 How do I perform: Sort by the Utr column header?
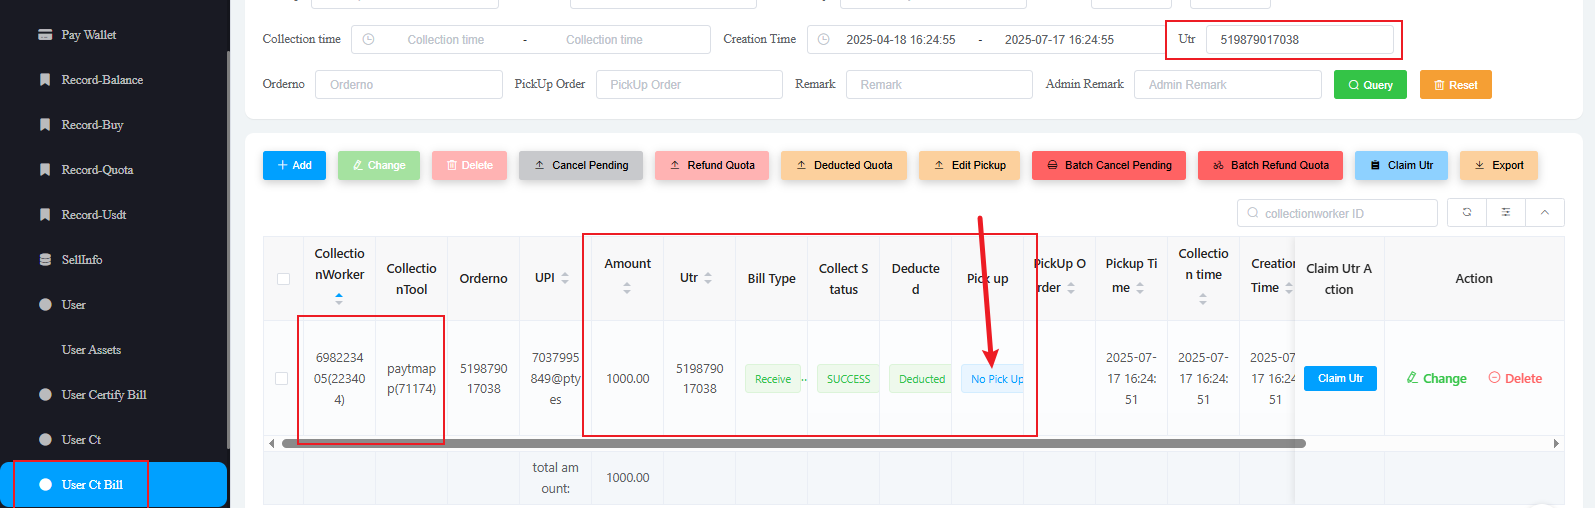[708, 278]
